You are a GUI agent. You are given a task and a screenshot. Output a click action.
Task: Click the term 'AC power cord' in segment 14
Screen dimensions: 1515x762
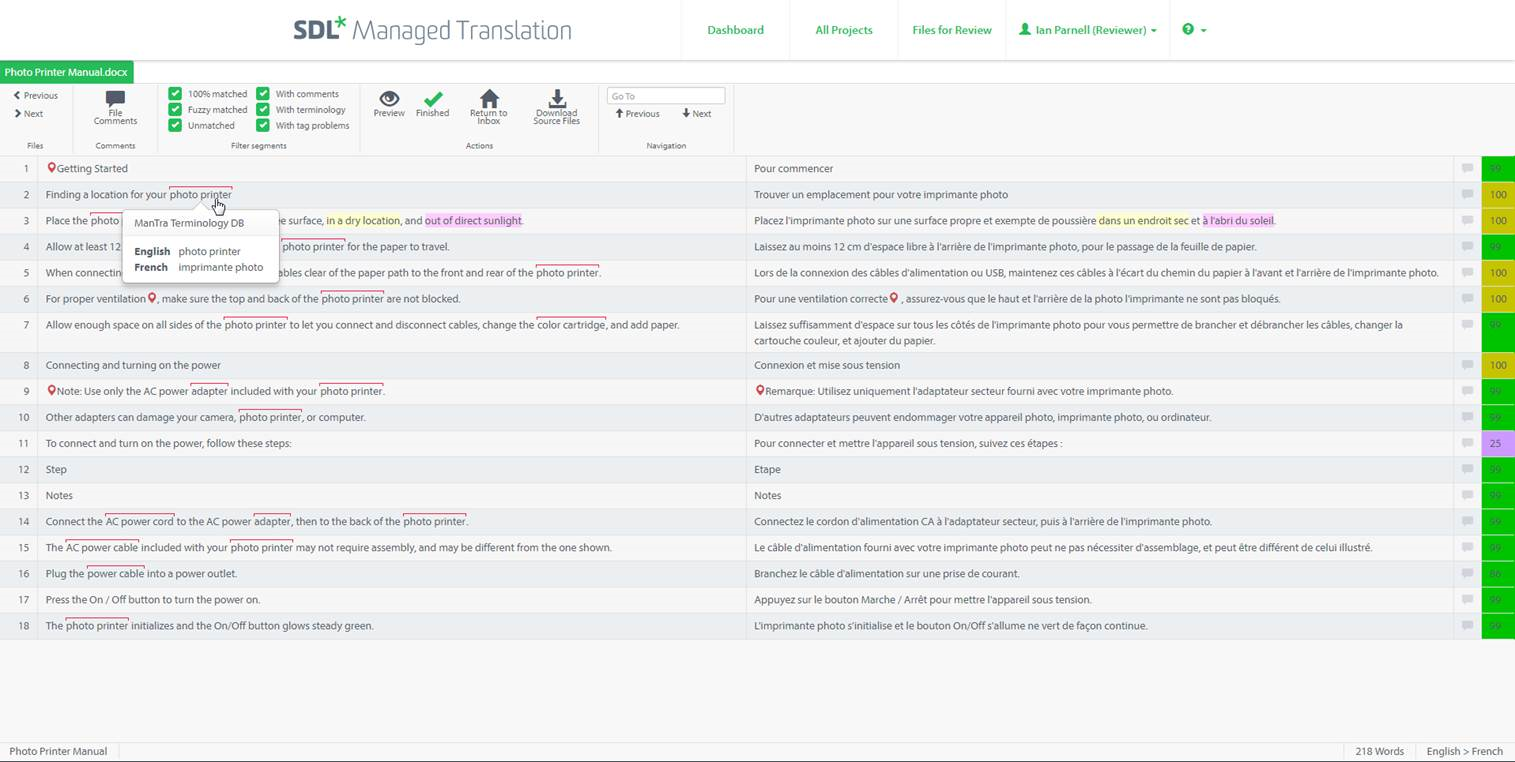pos(140,521)
